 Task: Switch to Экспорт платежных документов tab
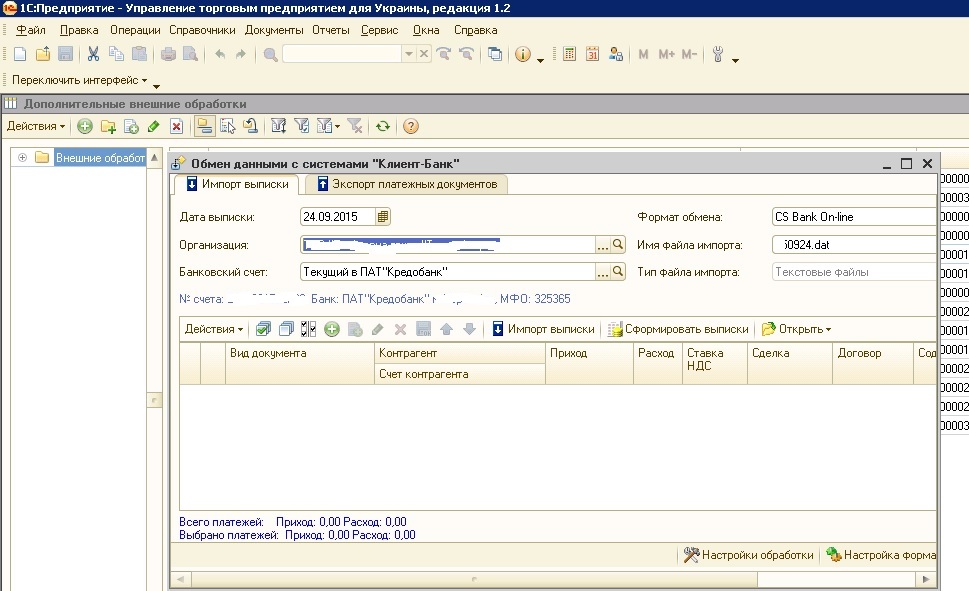point(407,184)
